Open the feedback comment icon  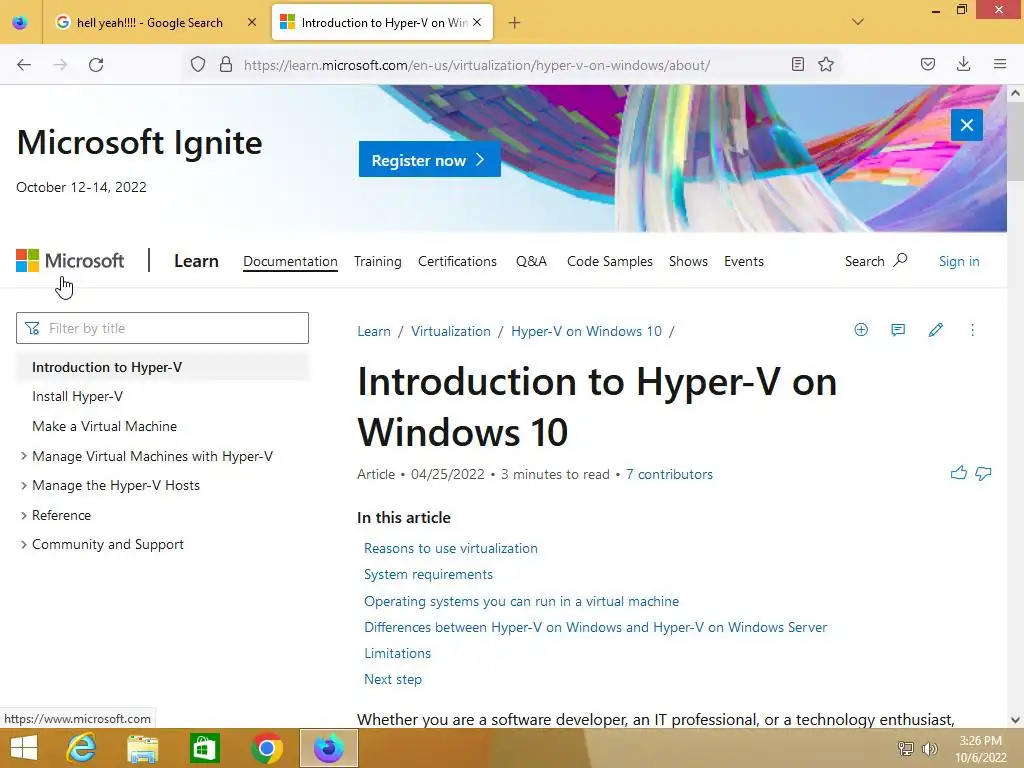[x=898, y=330]
